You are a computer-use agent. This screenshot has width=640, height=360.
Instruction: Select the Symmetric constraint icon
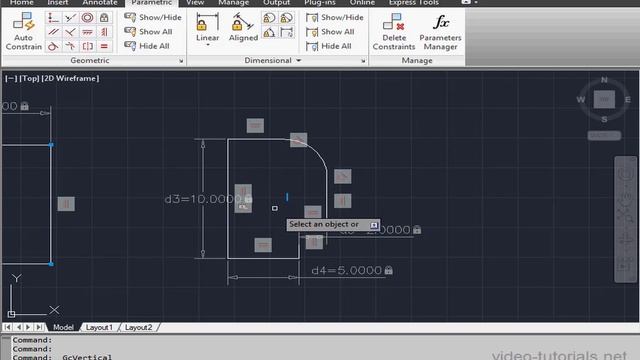pos(87,46)
